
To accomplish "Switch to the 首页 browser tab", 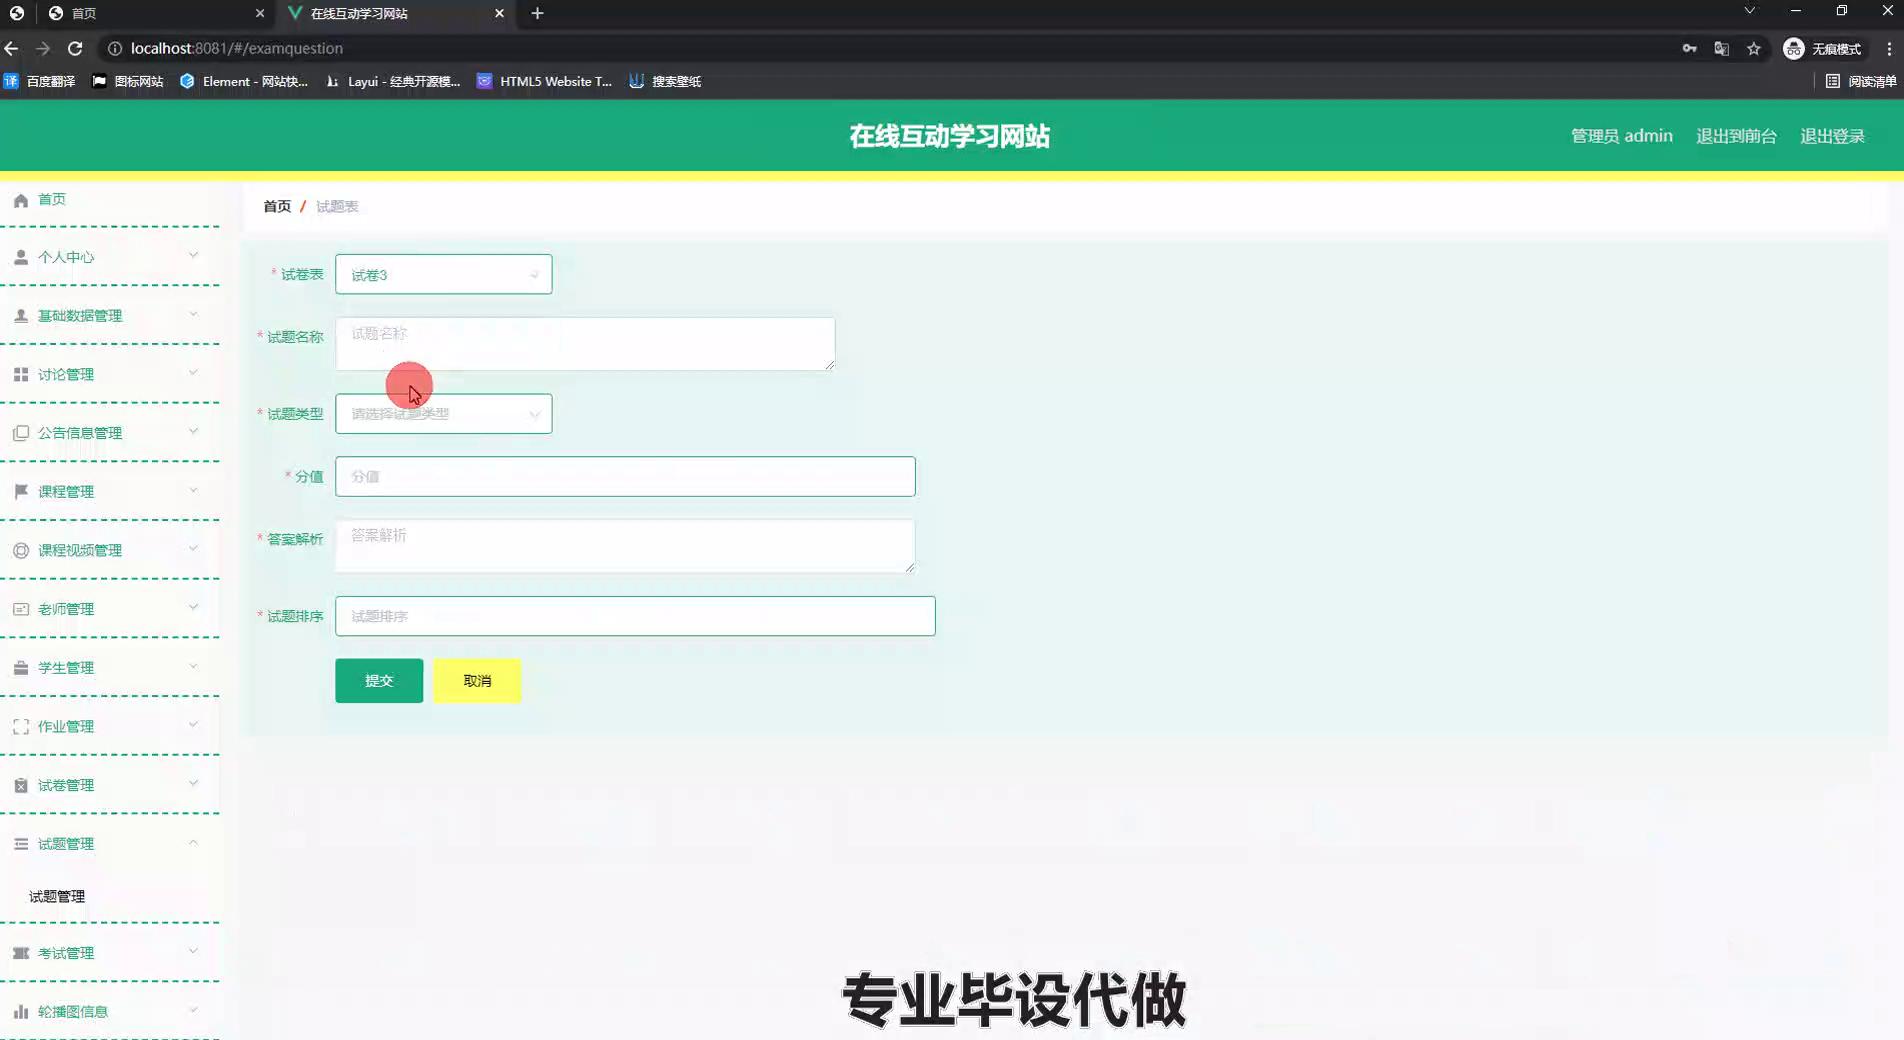I will tap(150, 13).
